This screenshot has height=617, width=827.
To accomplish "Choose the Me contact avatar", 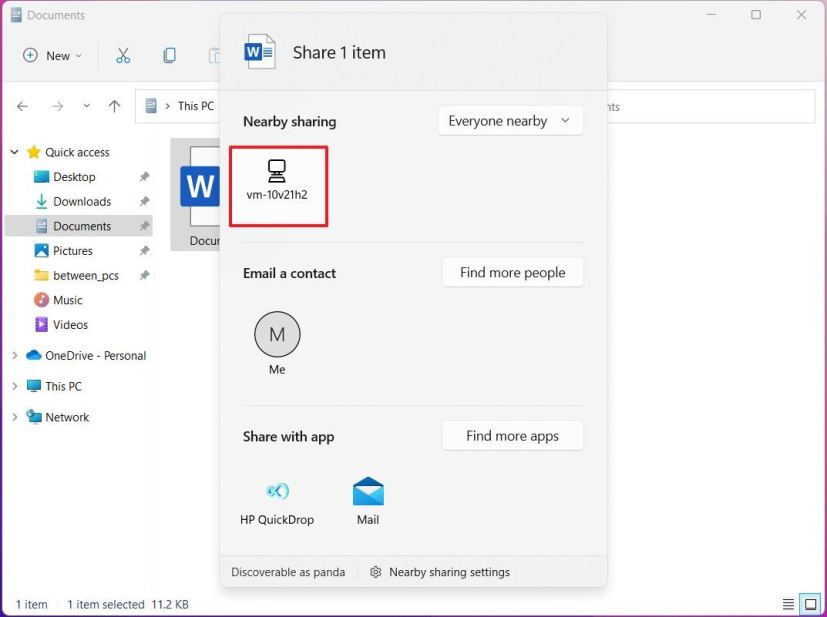I will coord(277,334).
